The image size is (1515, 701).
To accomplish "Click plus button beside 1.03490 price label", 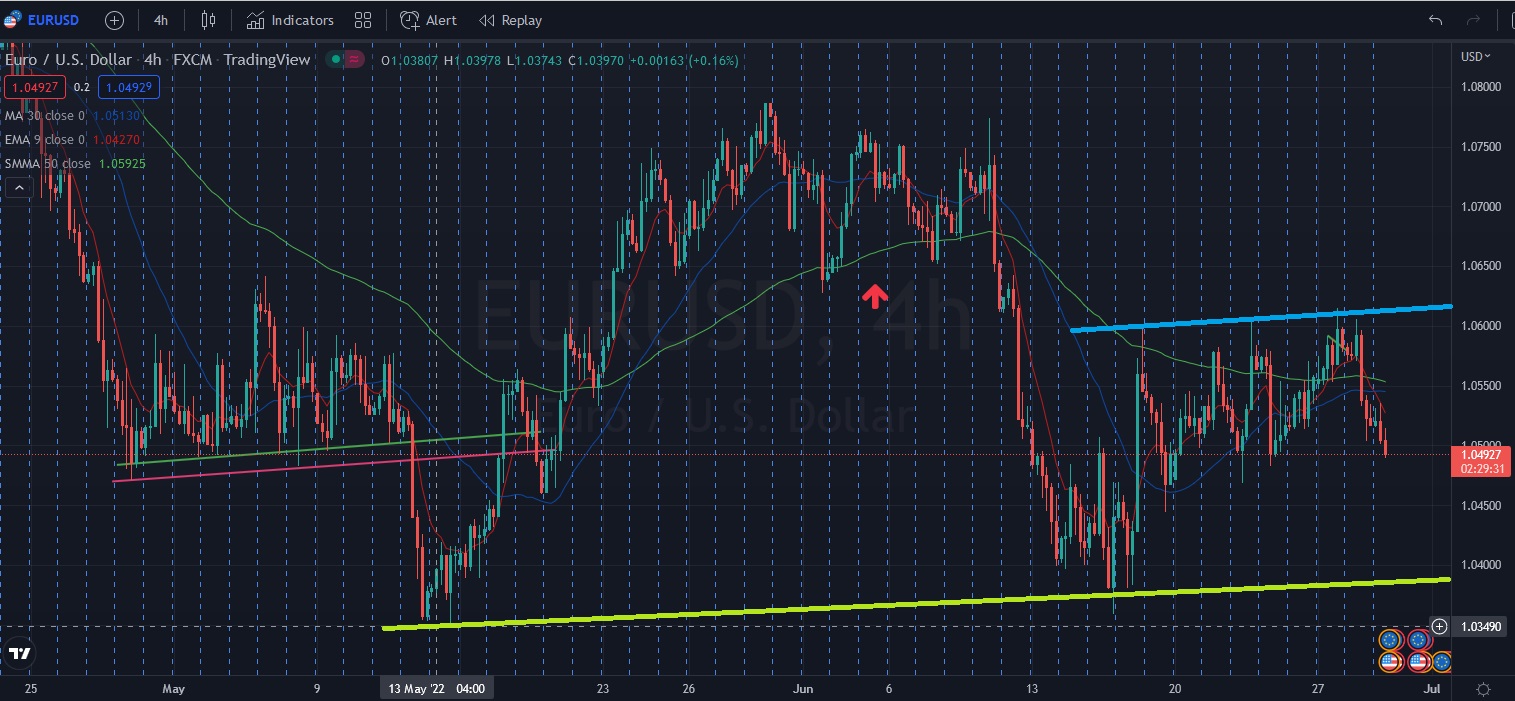I will 1439,626.
